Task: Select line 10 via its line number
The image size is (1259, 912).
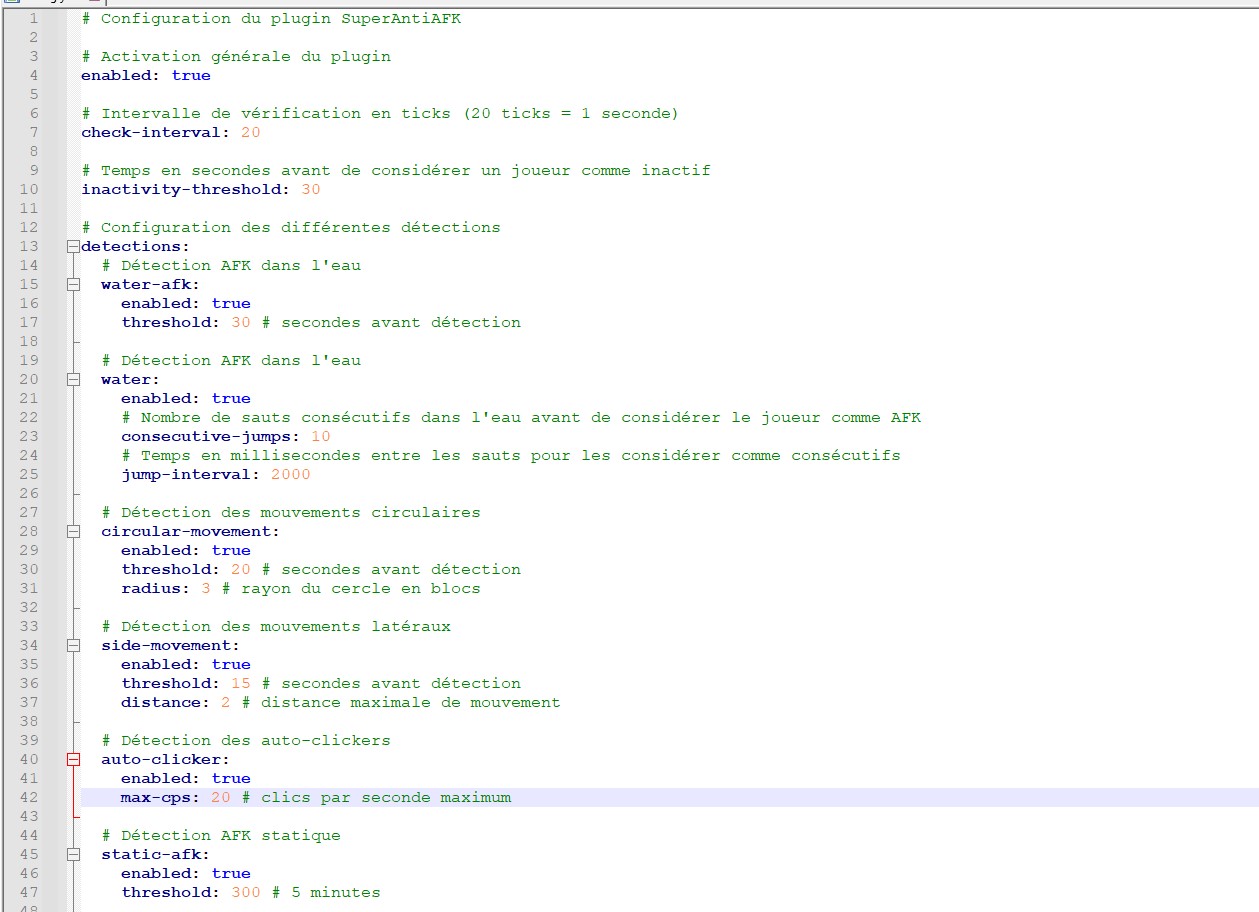Action: [x=29, y=189]
